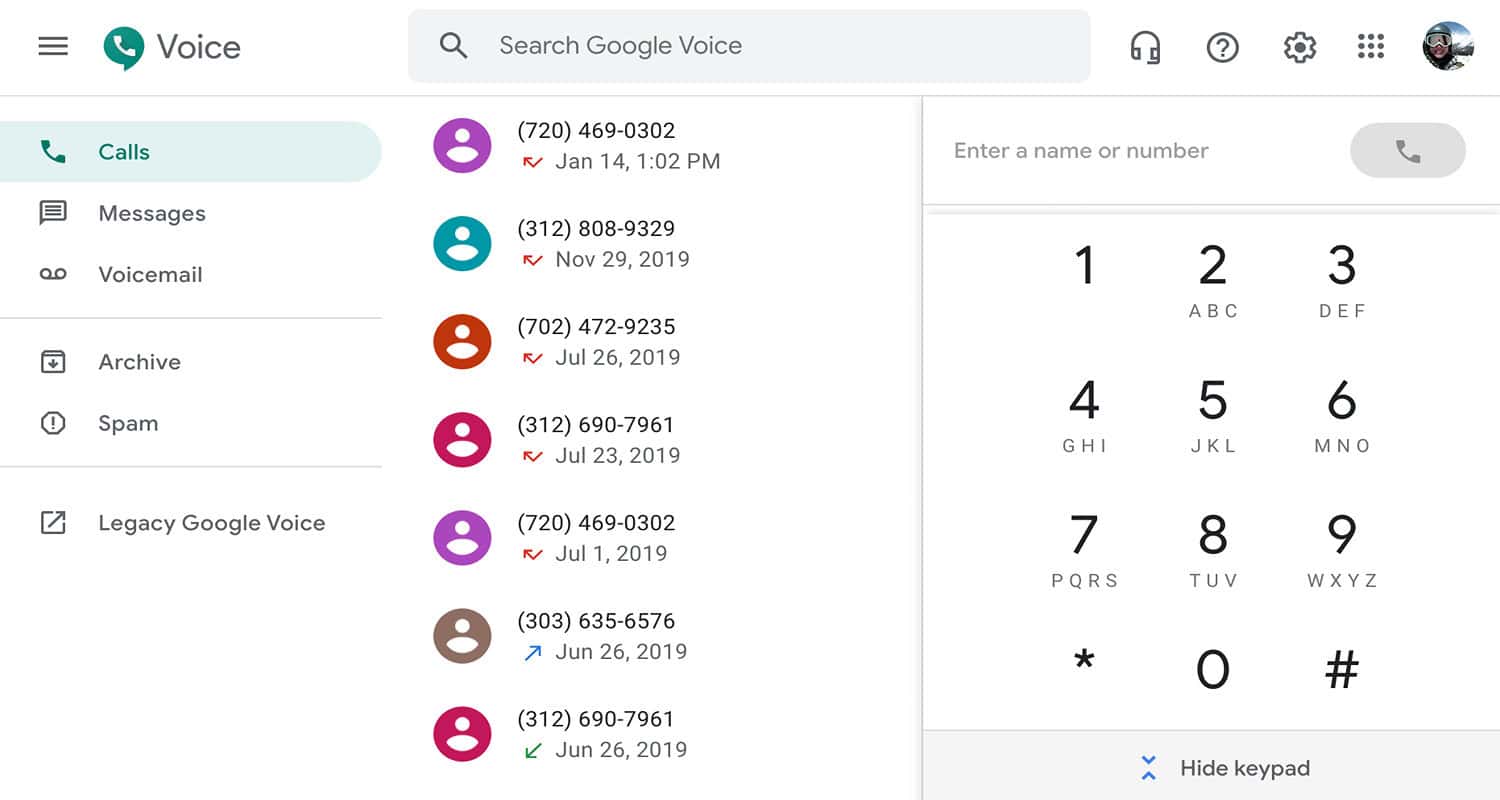
Task: Tap keypad digit 8 TUV
Action: point(1213,550)
